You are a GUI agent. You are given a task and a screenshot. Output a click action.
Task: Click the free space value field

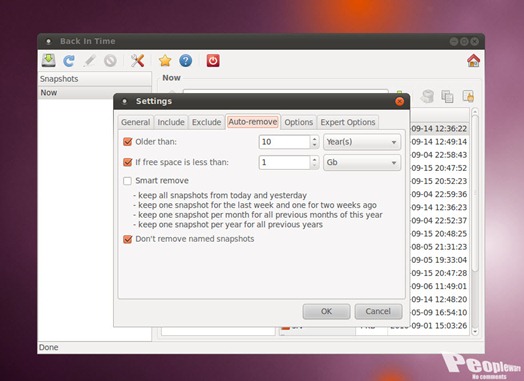coord(284,162)
